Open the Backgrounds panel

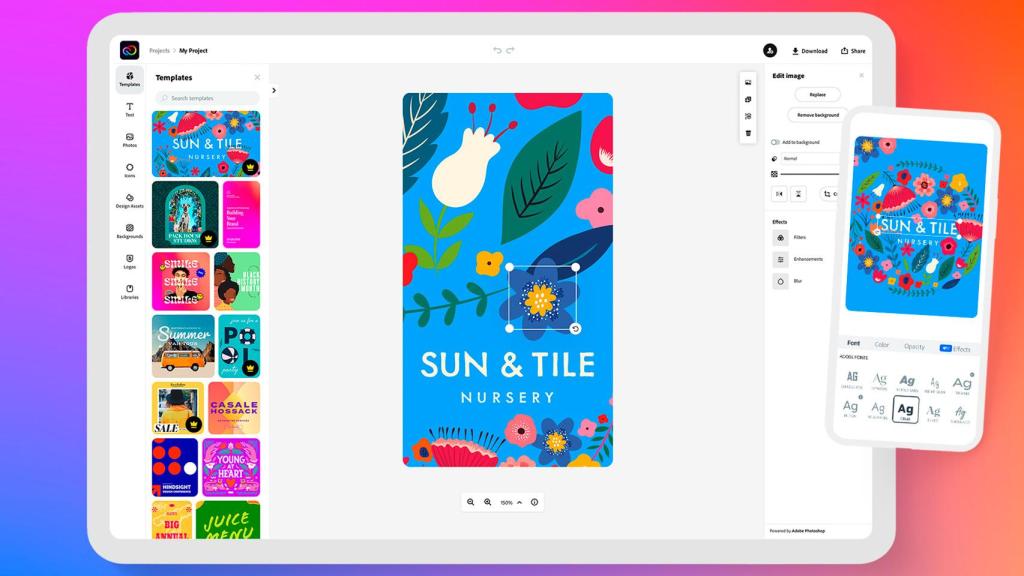[130, 231]
